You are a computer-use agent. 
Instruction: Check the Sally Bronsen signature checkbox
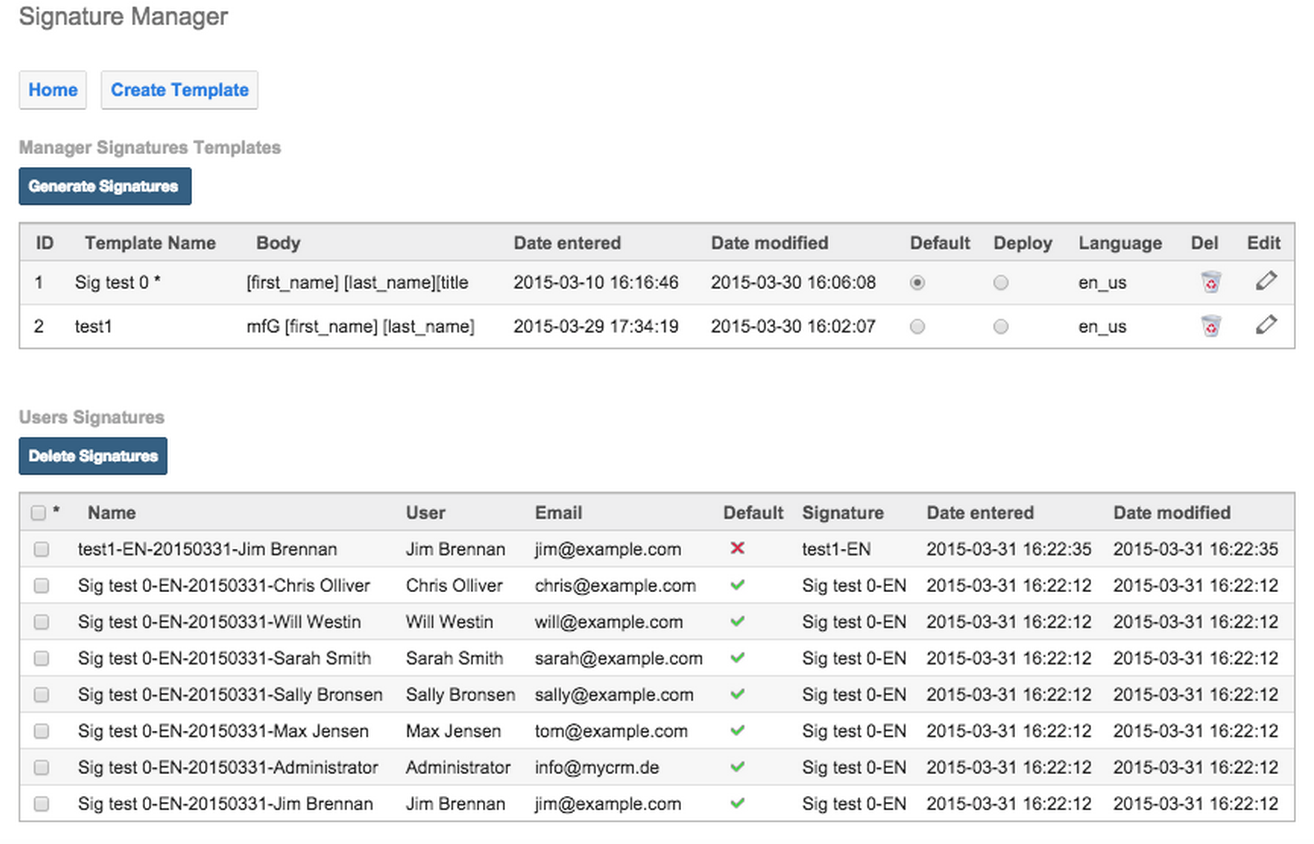(41, 695)
